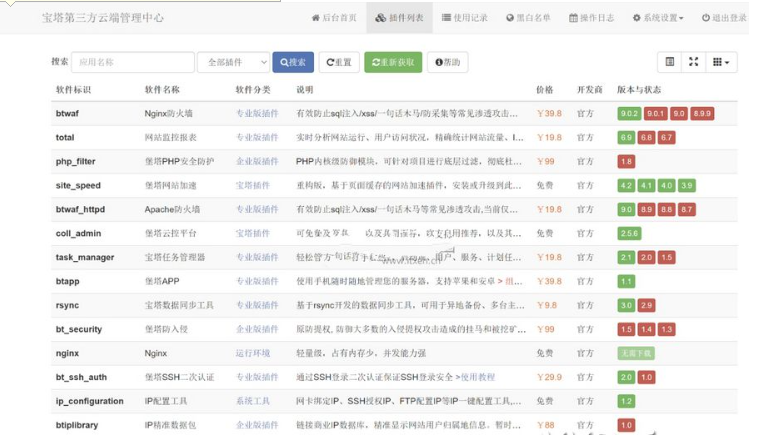Image resolution: width=774 pixels, height=435 pixels.
Task: Click 系统工具 category in the ip_configuration row
Action: pos(253,401)
